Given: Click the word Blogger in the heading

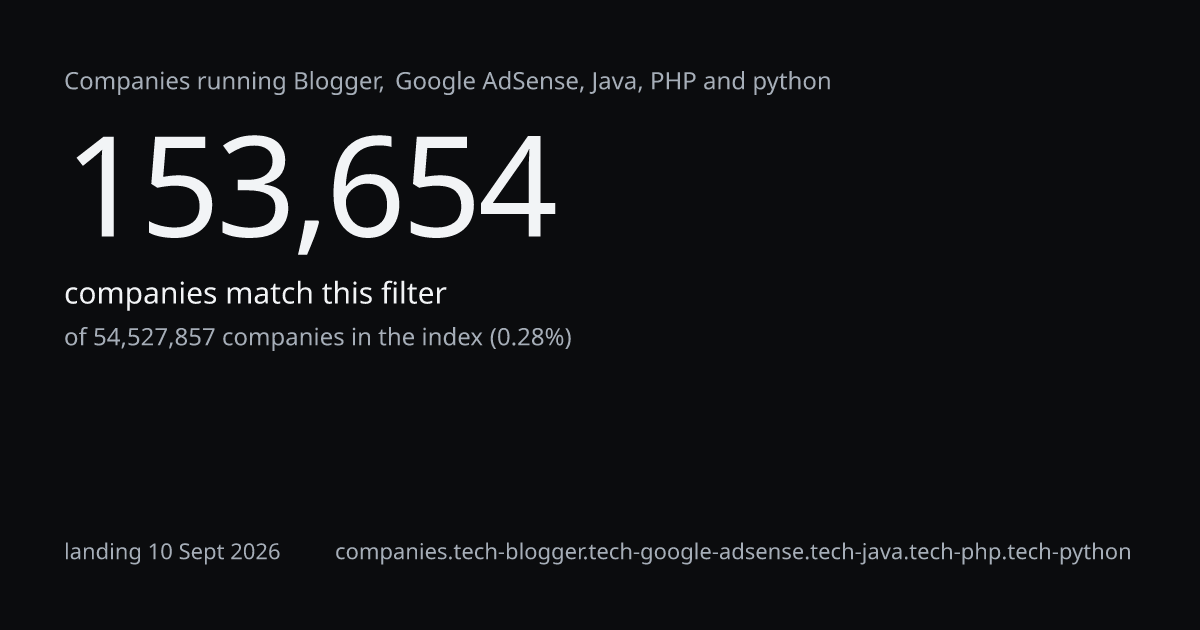Looking at the screenshot, I should click(x=338, y=82).
